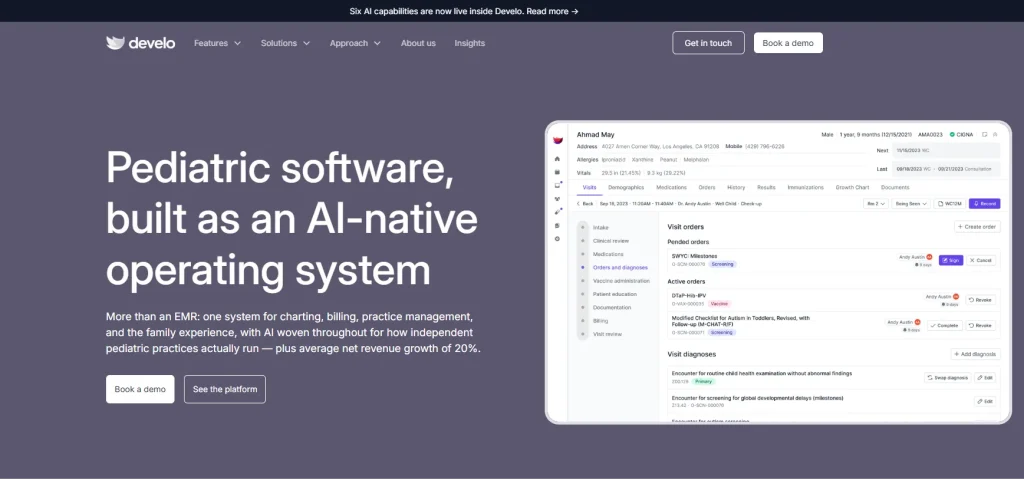Open the calendar icon in preview sidebar
The height and width of the screenshot is (480, 1024).
(x=557, y=172)
